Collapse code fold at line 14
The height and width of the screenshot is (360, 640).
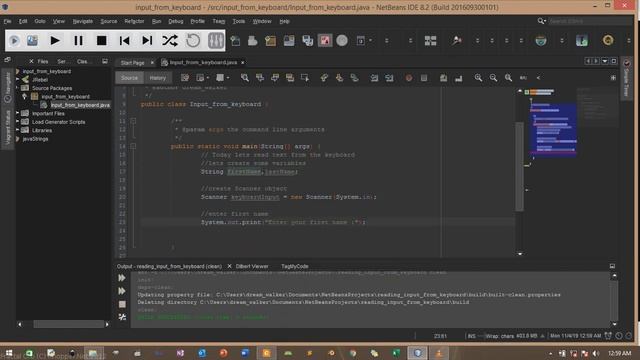click(133, 146)
